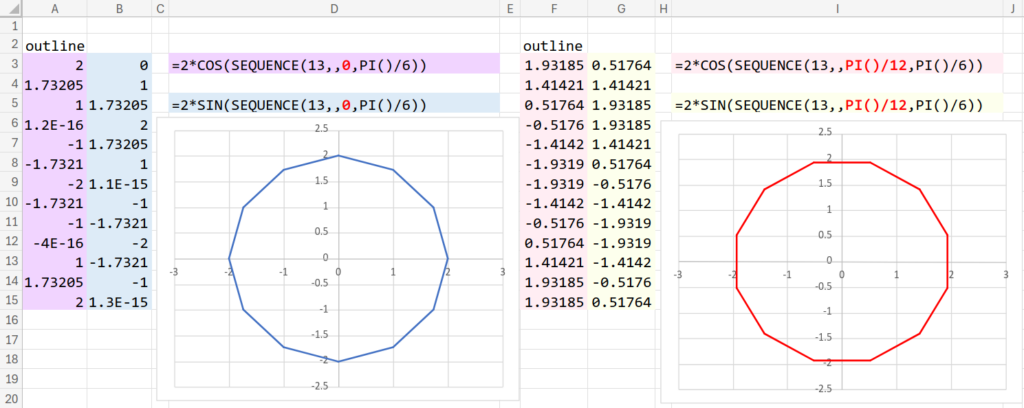
Task: Select cell A12 showing -4E-16
Action: (54, 242)
